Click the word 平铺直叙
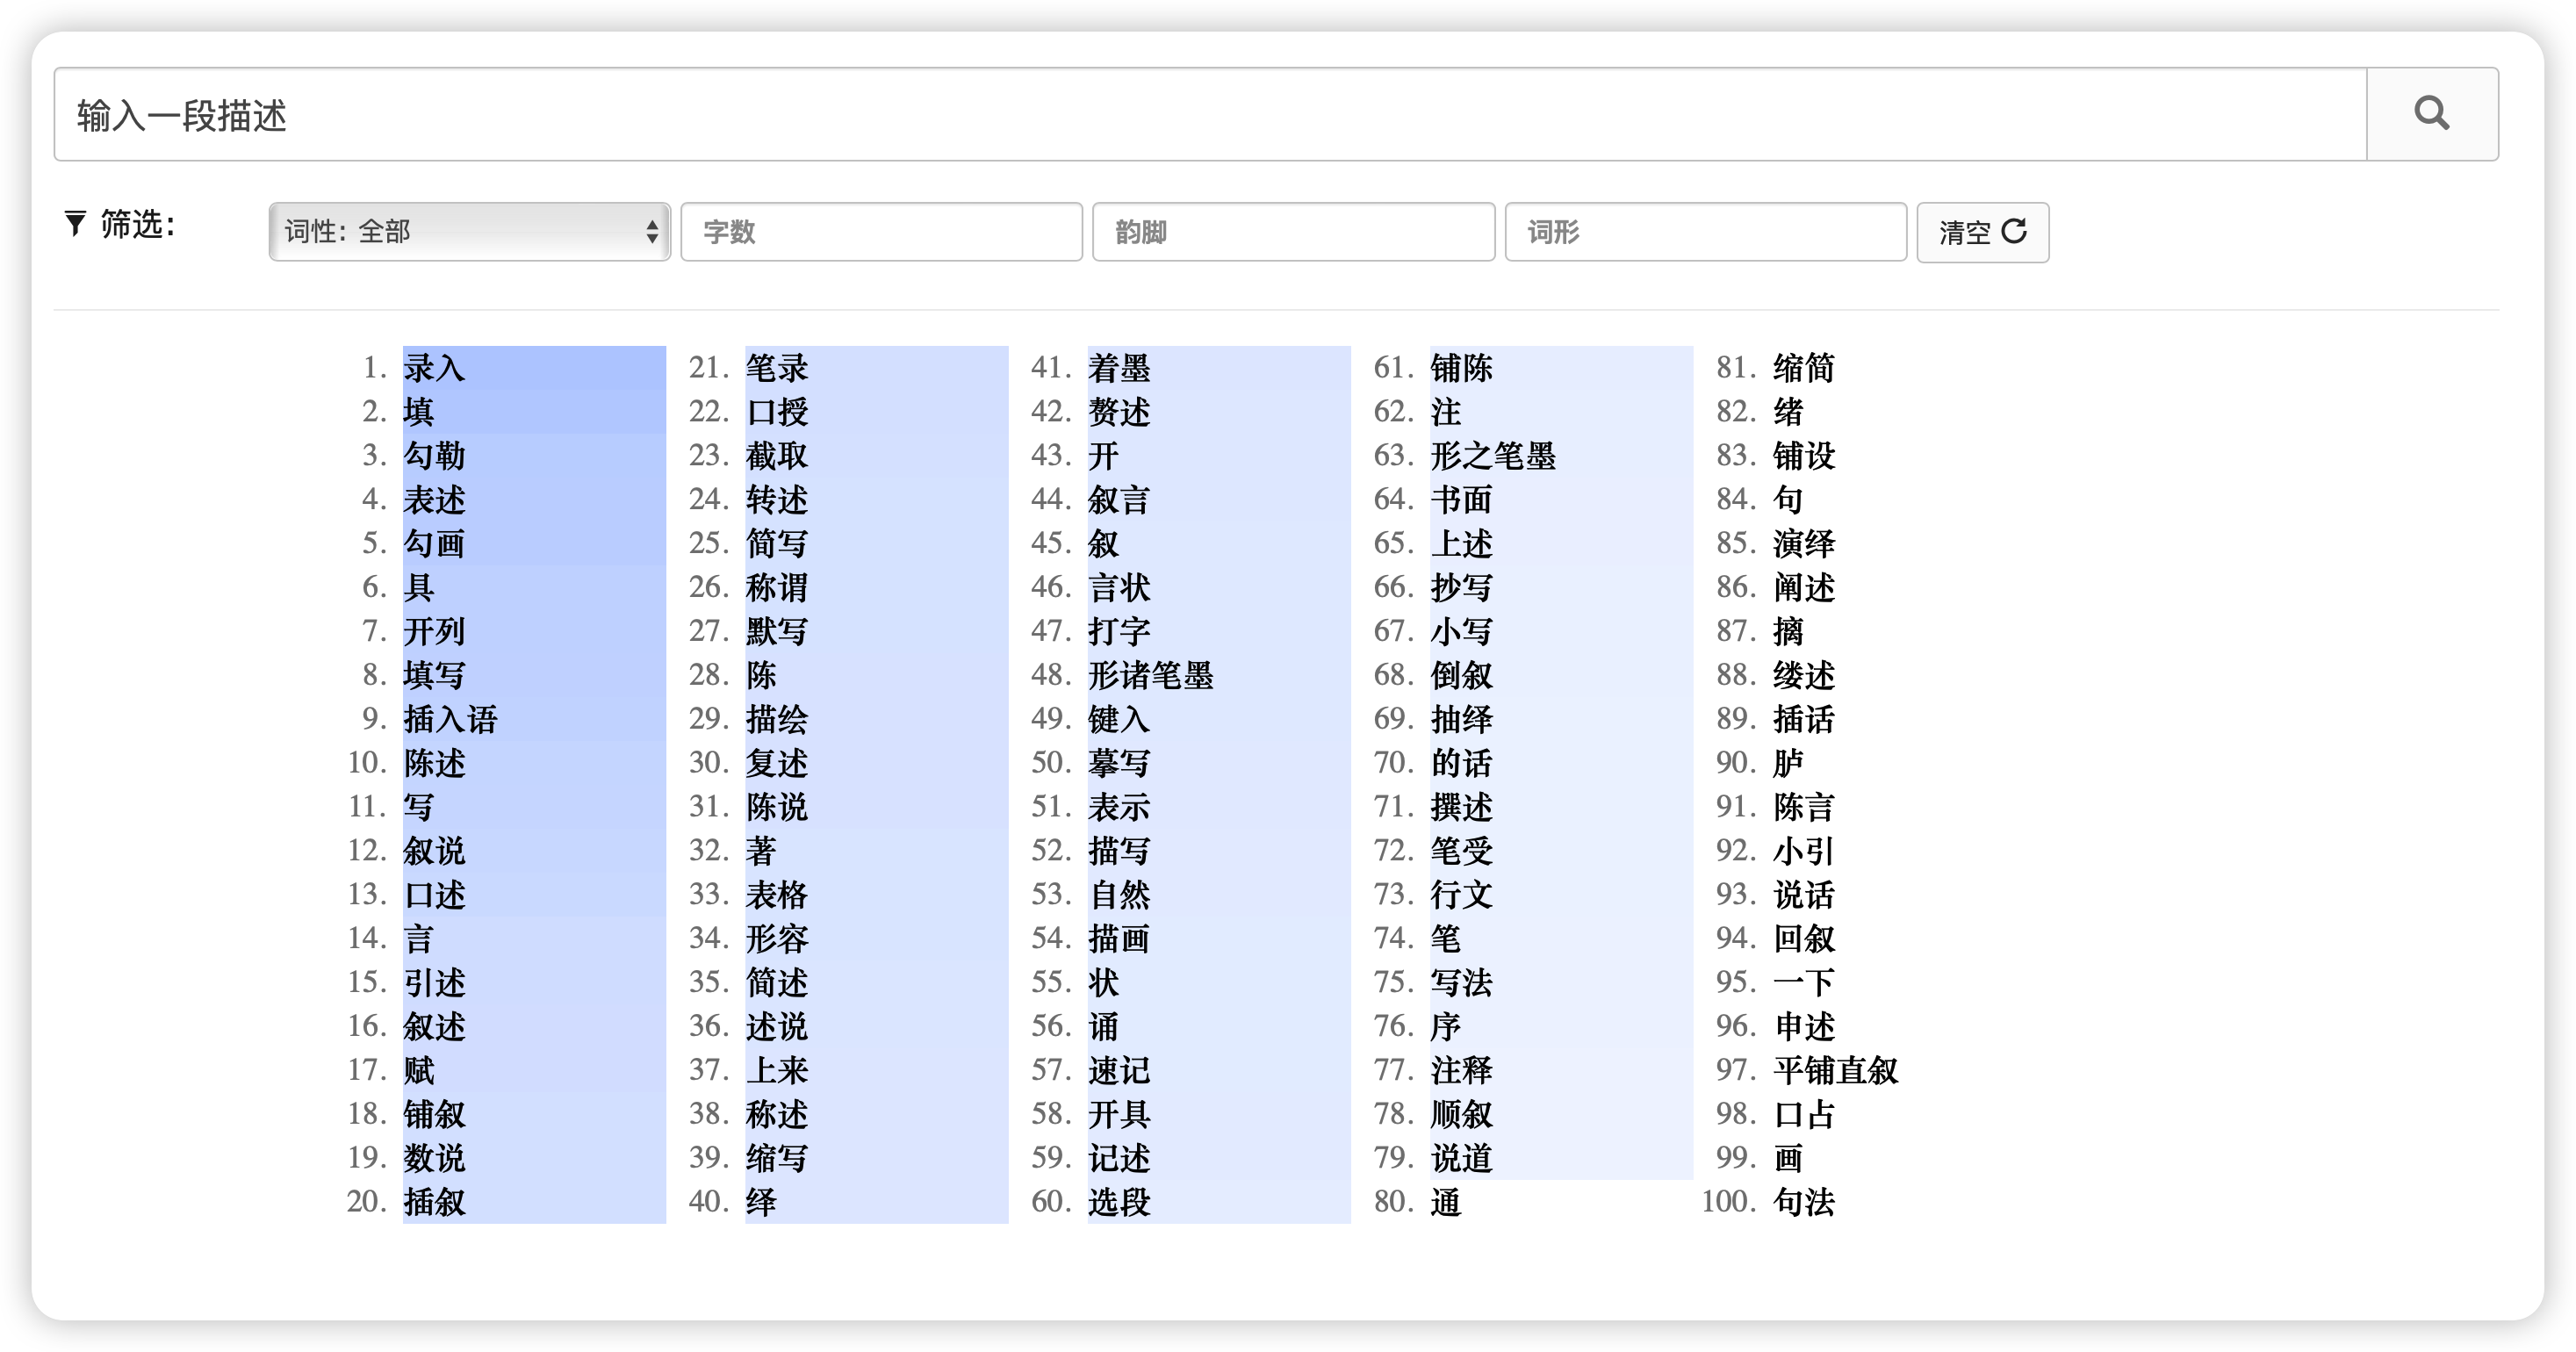Viewport: 2576px width, 1352px height. tap(1834, 1070)
